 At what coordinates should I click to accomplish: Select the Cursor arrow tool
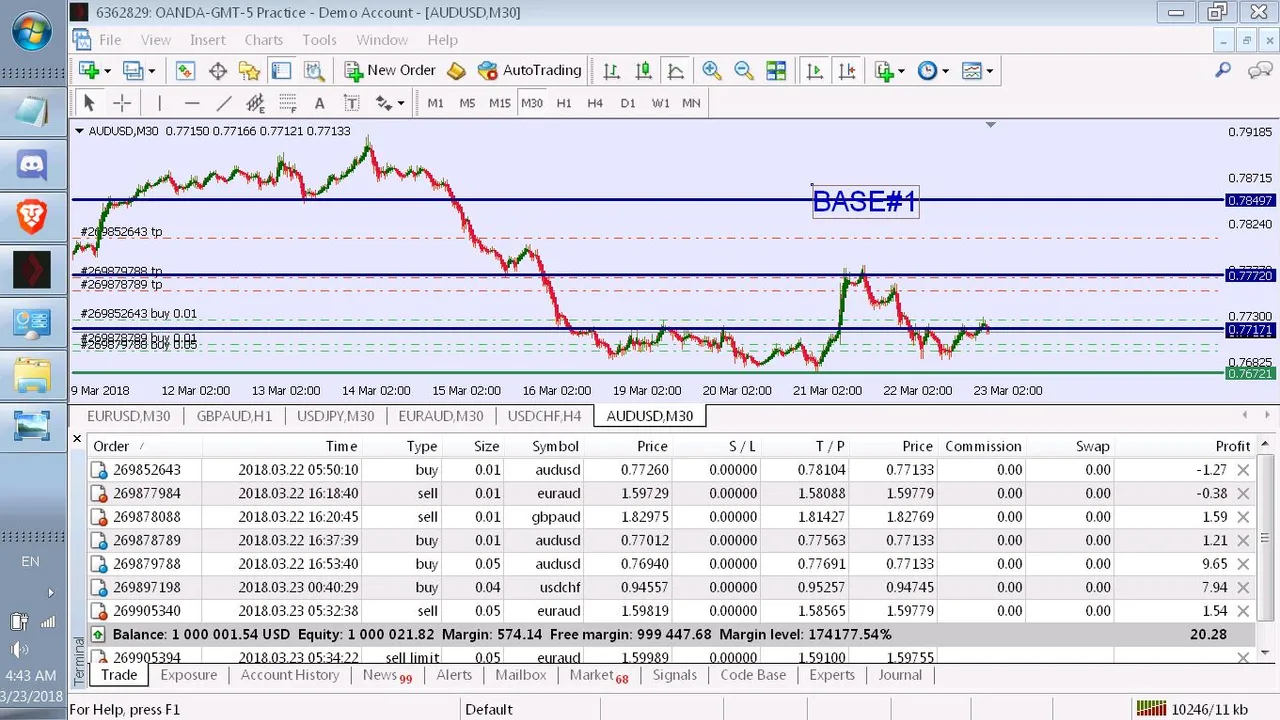89,102
